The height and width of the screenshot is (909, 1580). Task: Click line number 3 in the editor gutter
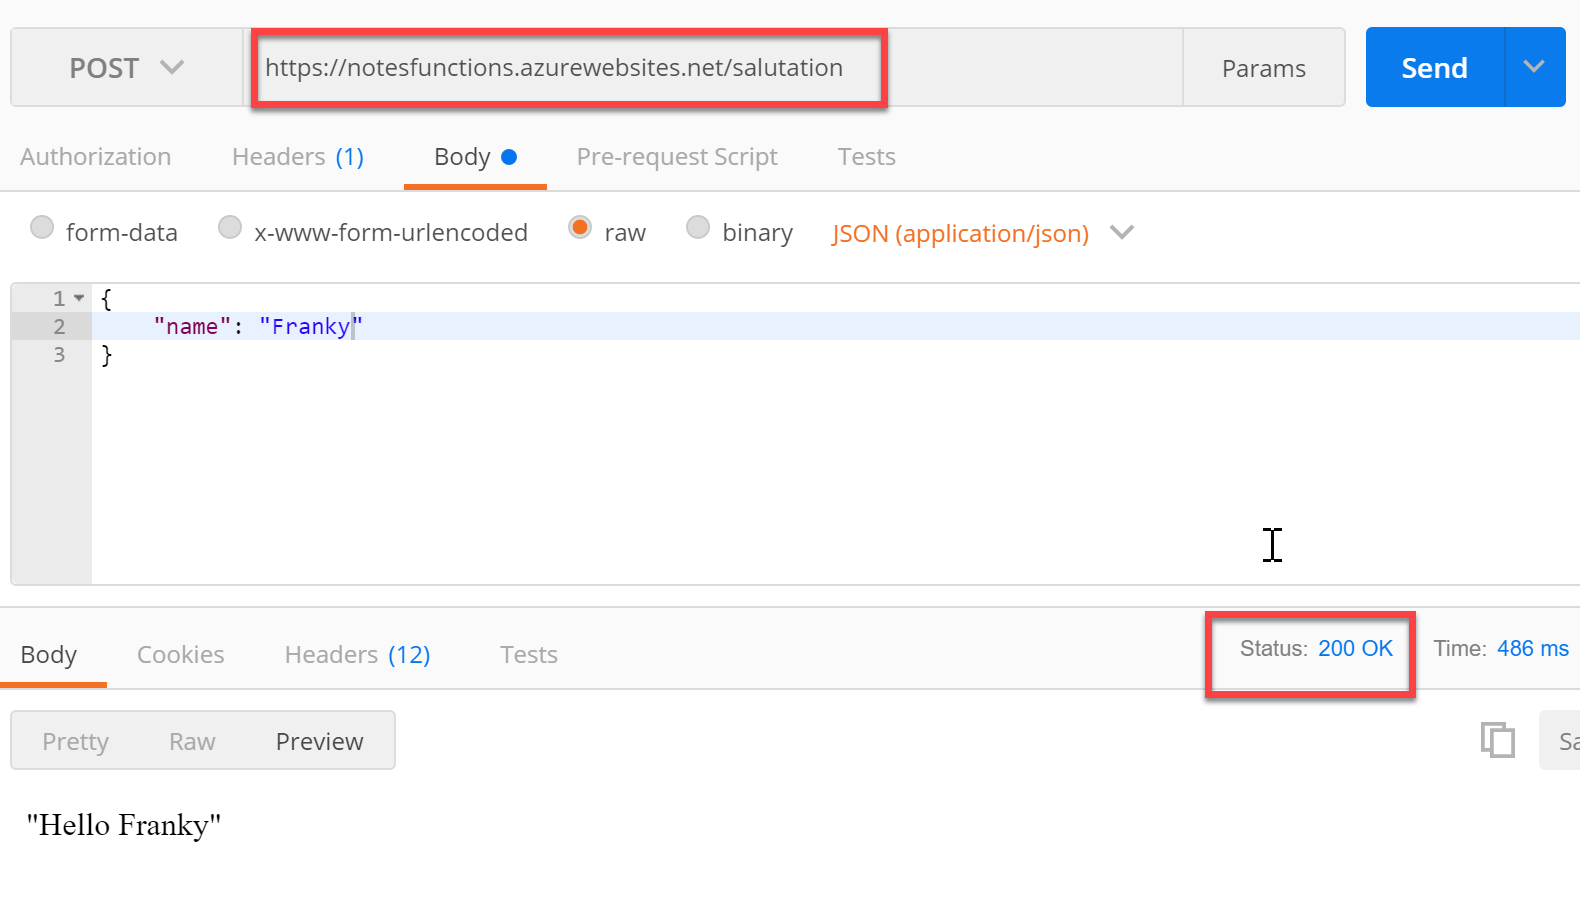(59, 354)
